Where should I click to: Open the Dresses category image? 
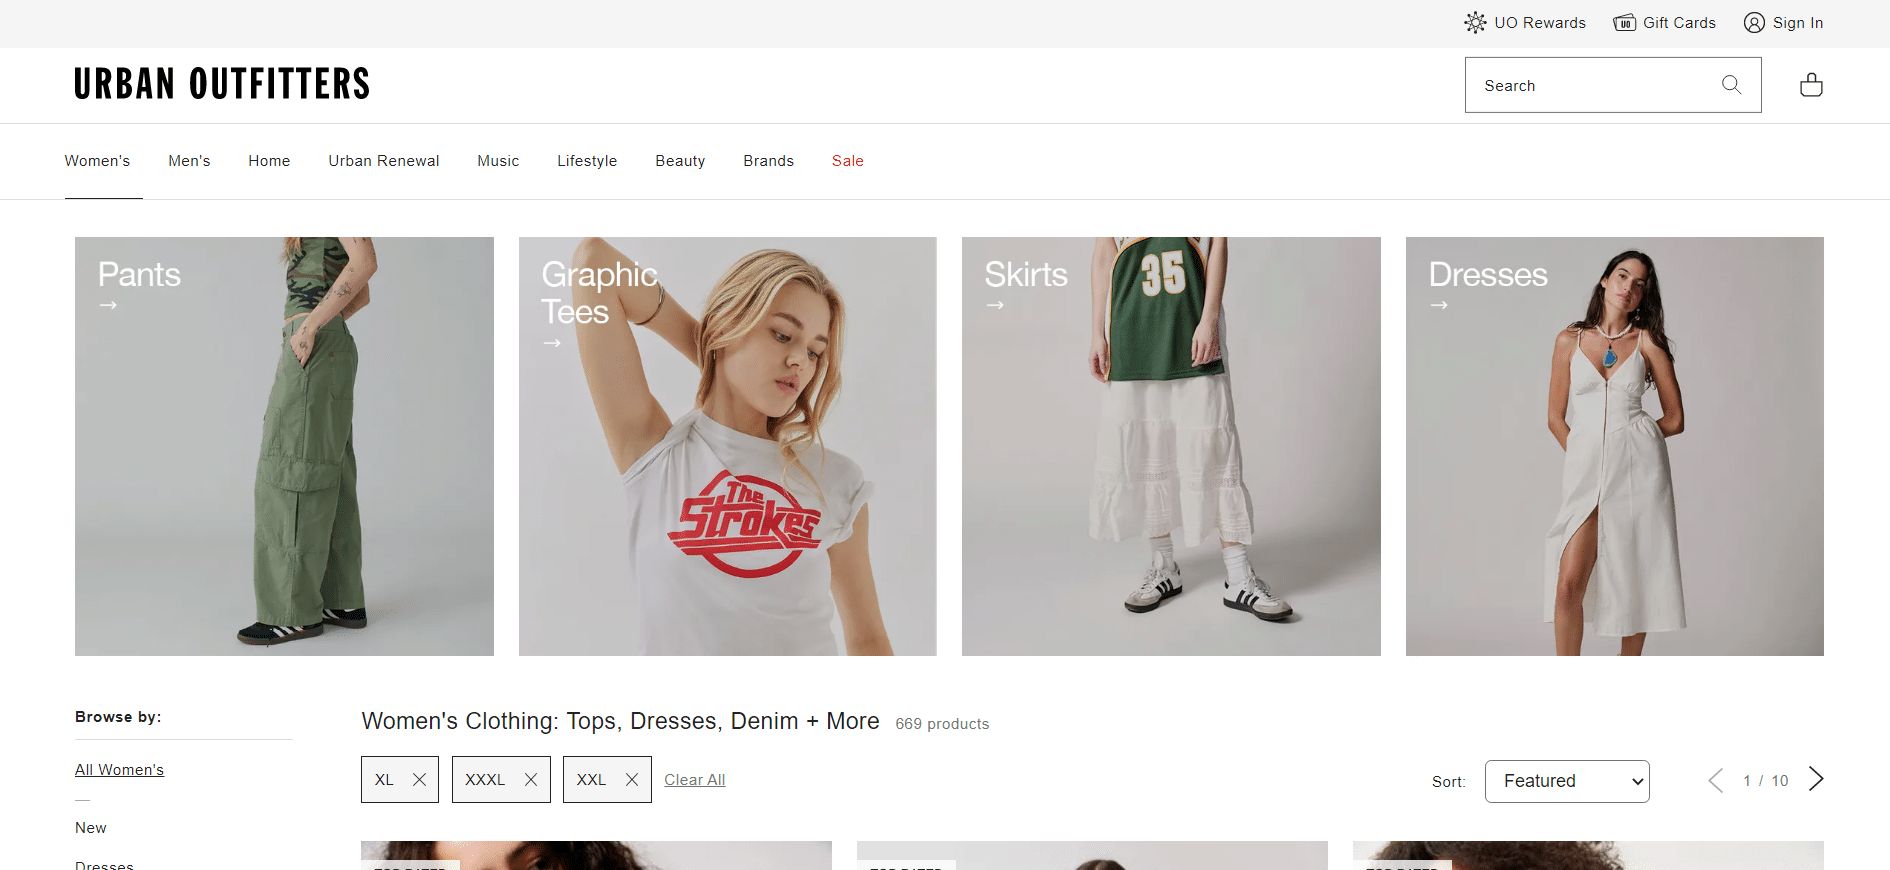[x=1615, y=446]
